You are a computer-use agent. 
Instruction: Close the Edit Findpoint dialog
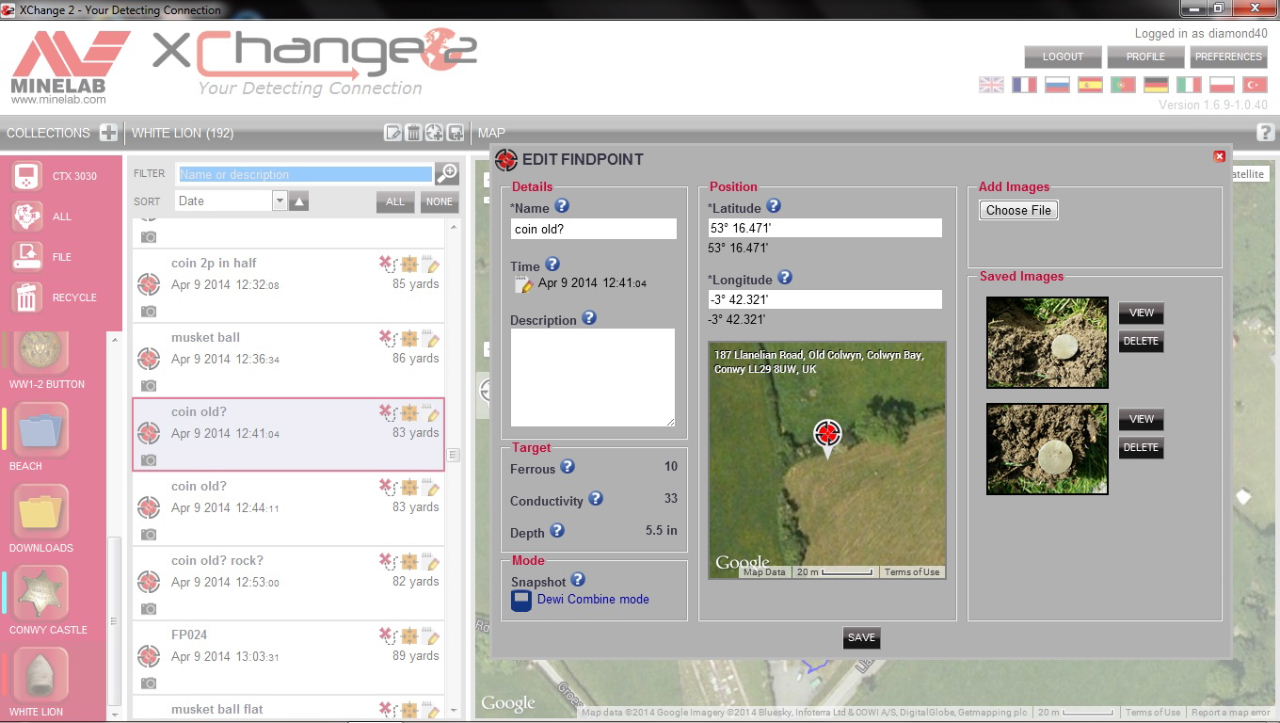[x=1219, y=156]
